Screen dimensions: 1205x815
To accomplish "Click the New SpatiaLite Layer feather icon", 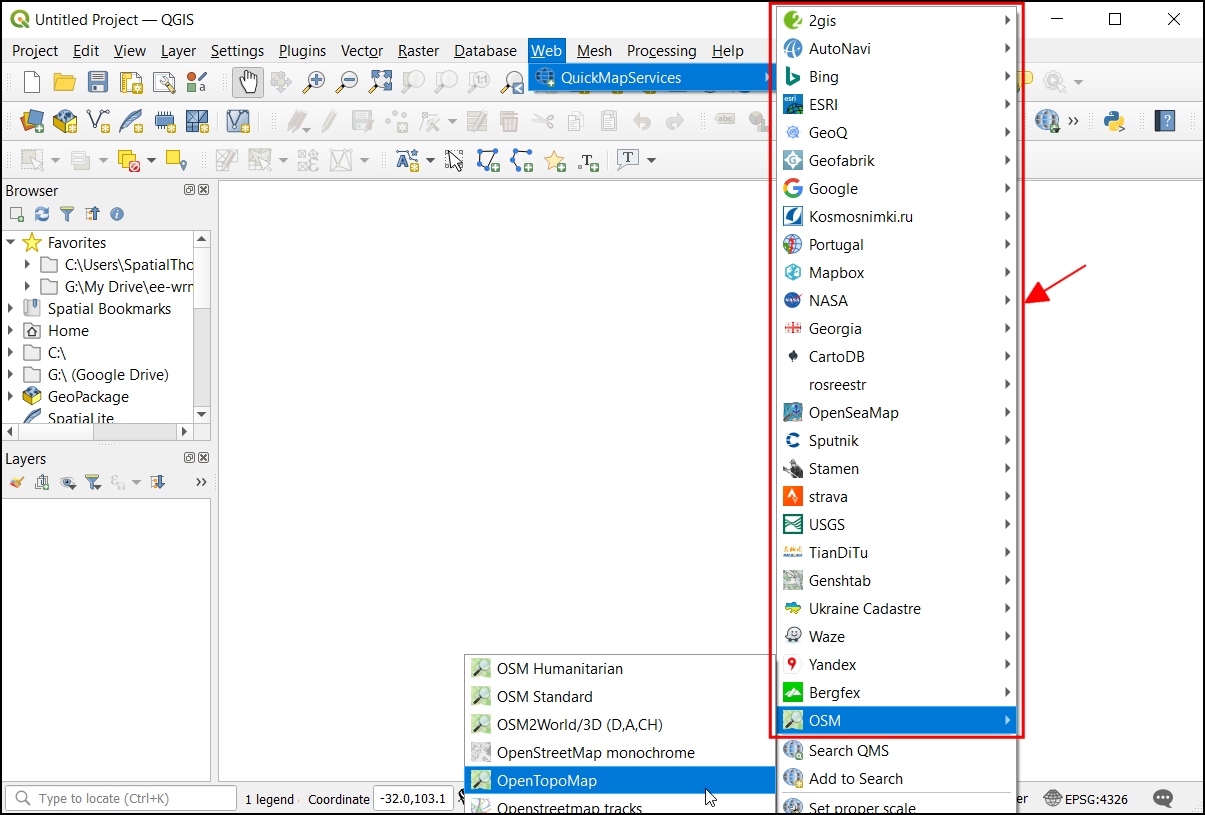I will click(131, 121).
